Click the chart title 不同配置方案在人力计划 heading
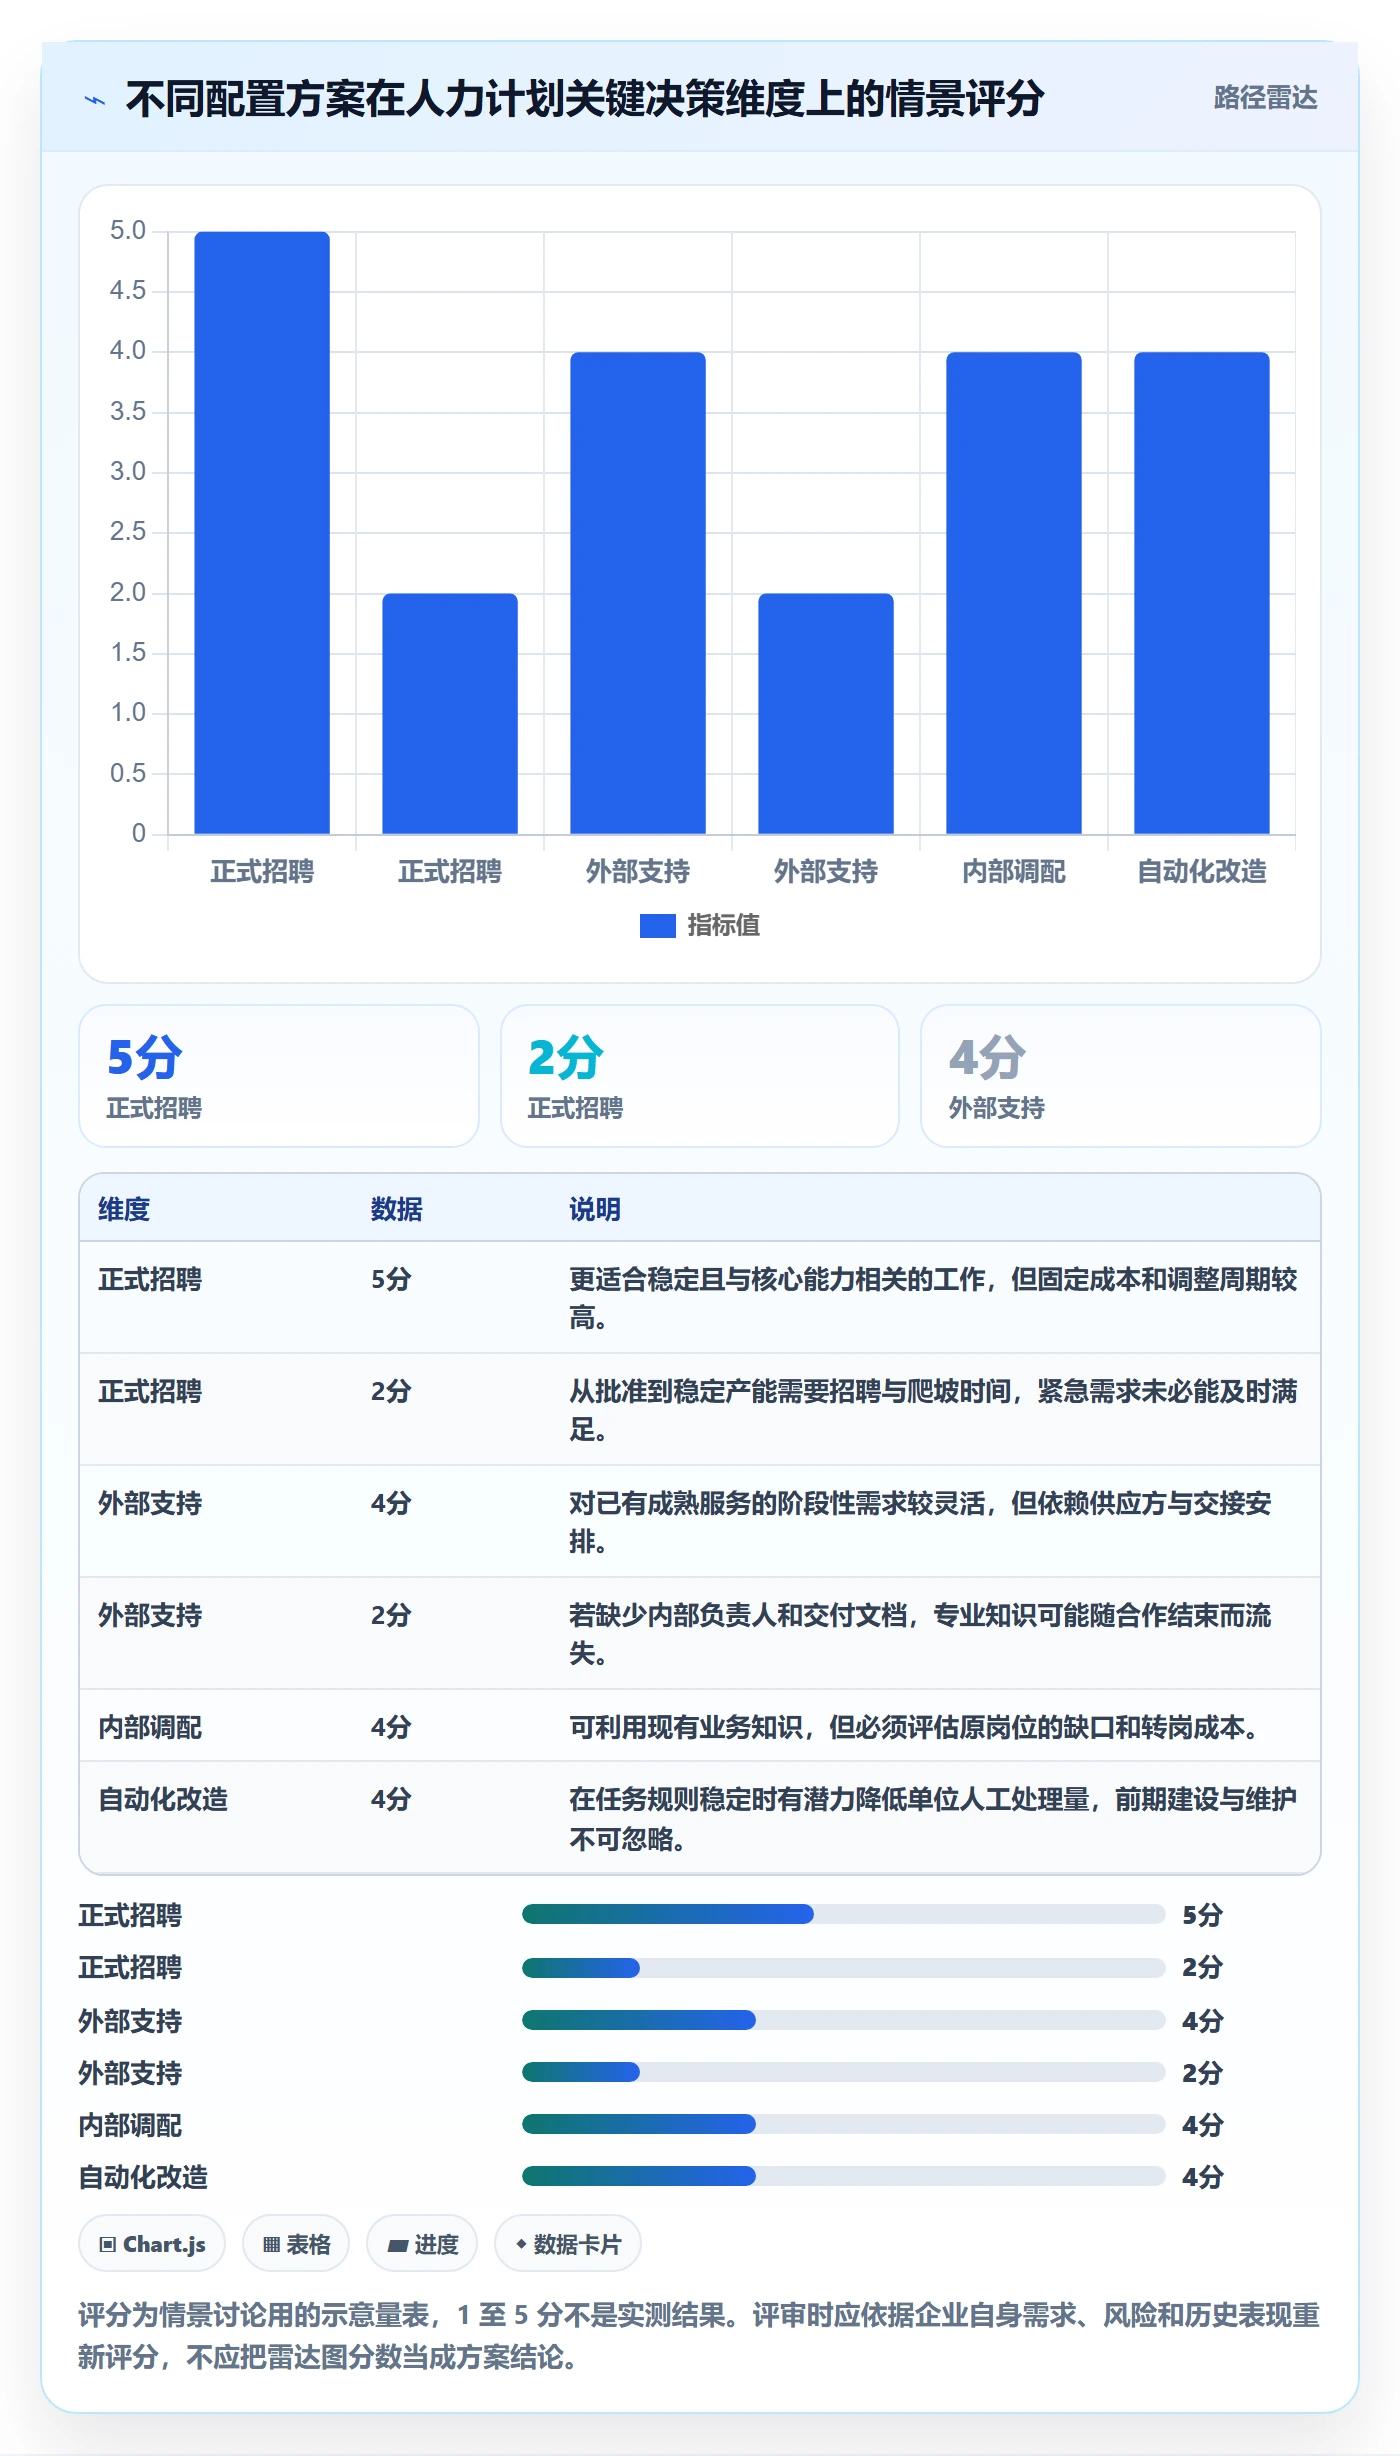 coord(585,99)
